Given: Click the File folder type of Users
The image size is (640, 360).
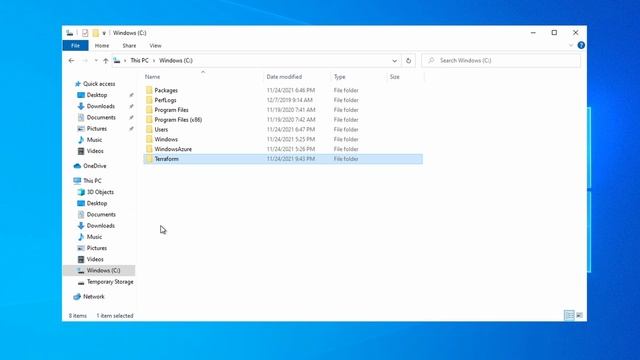Looking at the screenshot, I should click(x=346, y=129).
